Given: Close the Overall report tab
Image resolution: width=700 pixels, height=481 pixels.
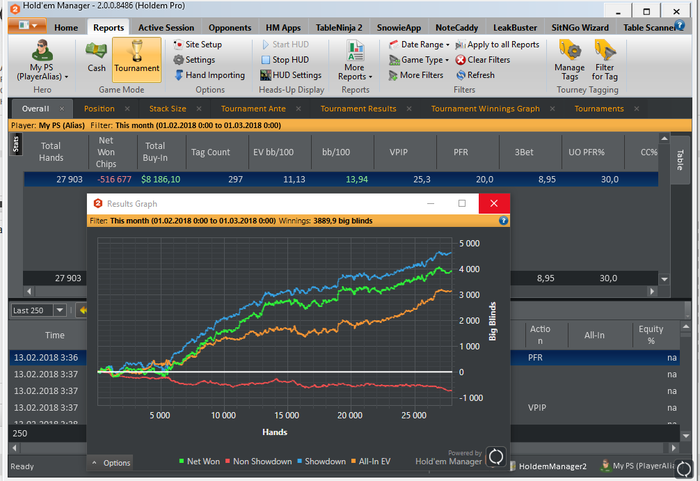Looking at the screenshot, I should (62, 109).
